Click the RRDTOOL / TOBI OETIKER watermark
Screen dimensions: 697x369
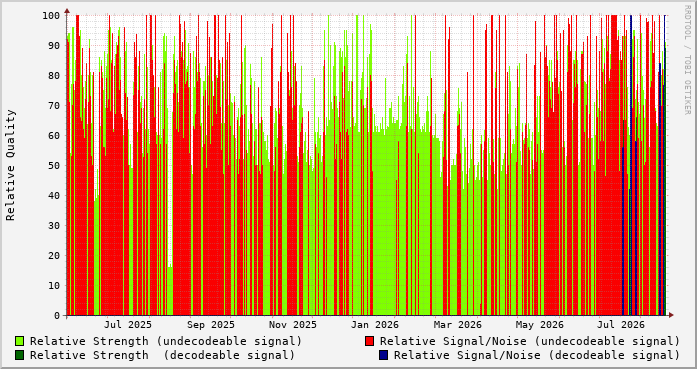tap(687, 59)
